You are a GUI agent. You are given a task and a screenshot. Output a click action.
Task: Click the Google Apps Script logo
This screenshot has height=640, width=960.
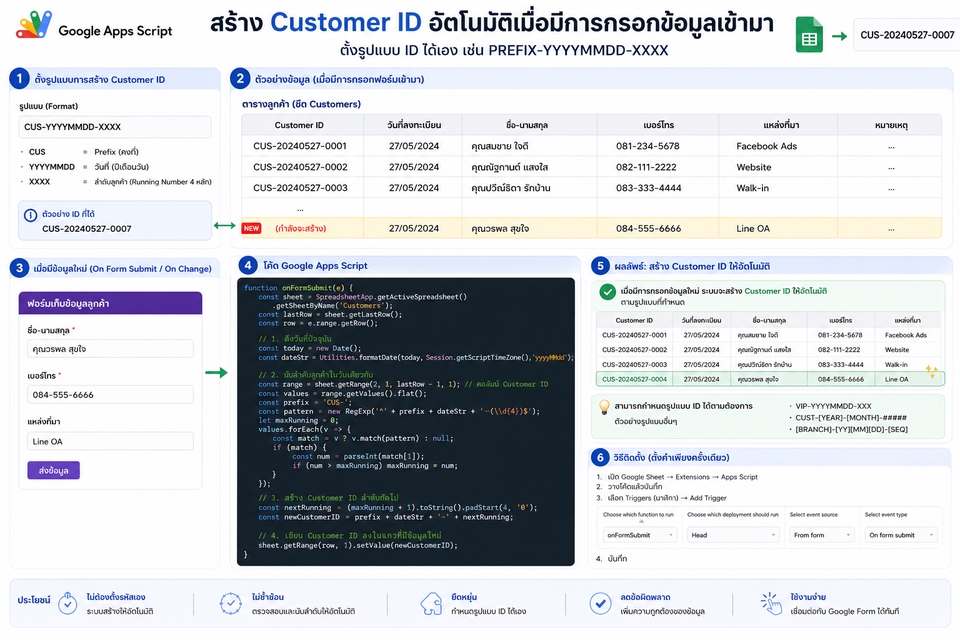34,25
